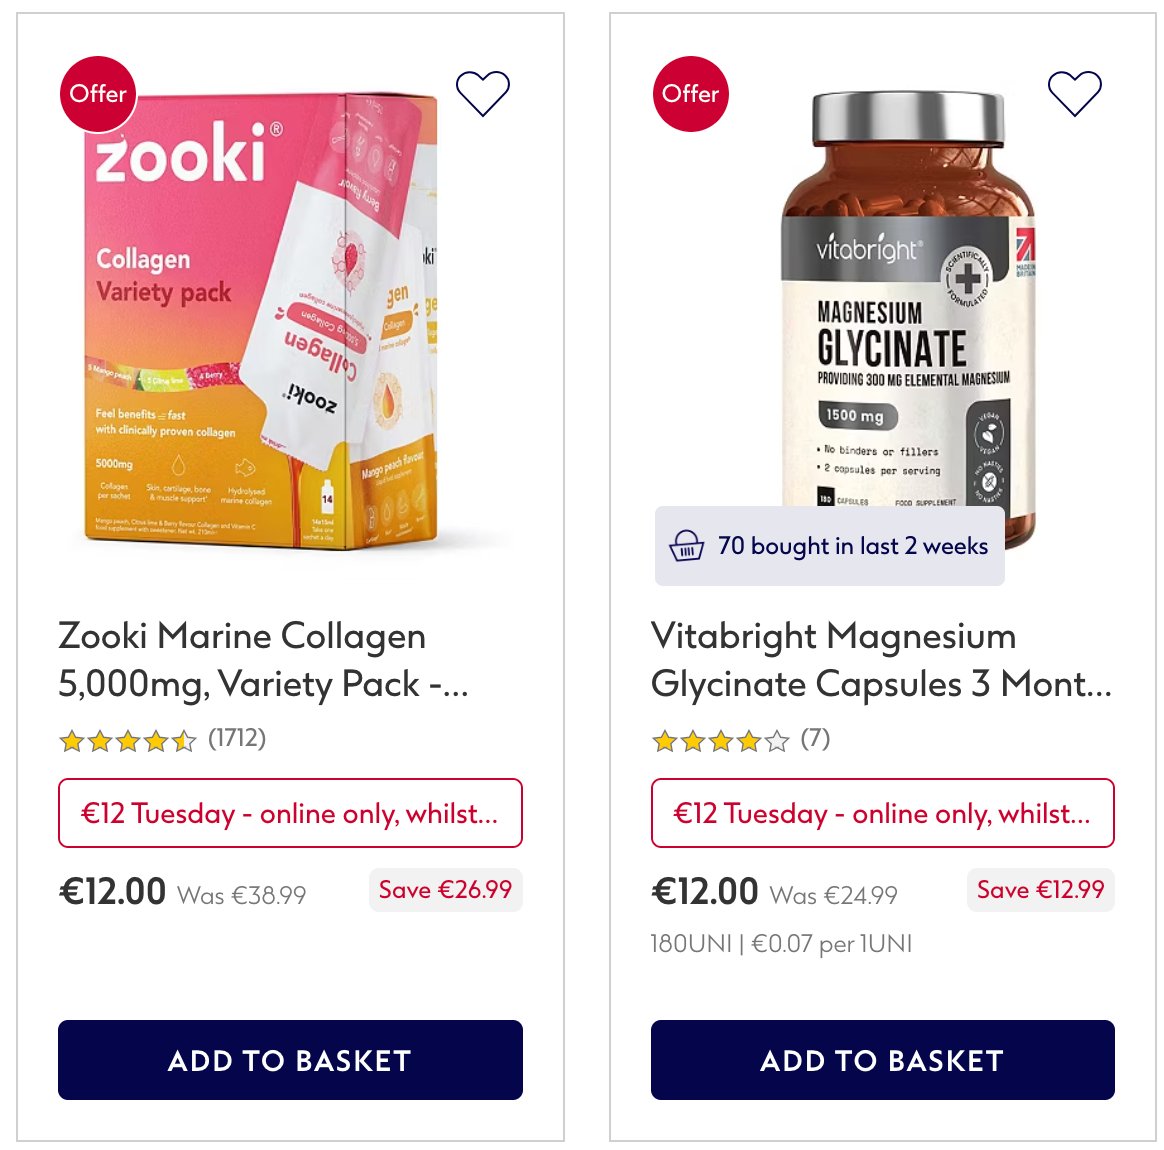Viewport: 1164px width, 1150px height.
Task: View Vitabright star rating reviews
Action: (x=720, y=741)
